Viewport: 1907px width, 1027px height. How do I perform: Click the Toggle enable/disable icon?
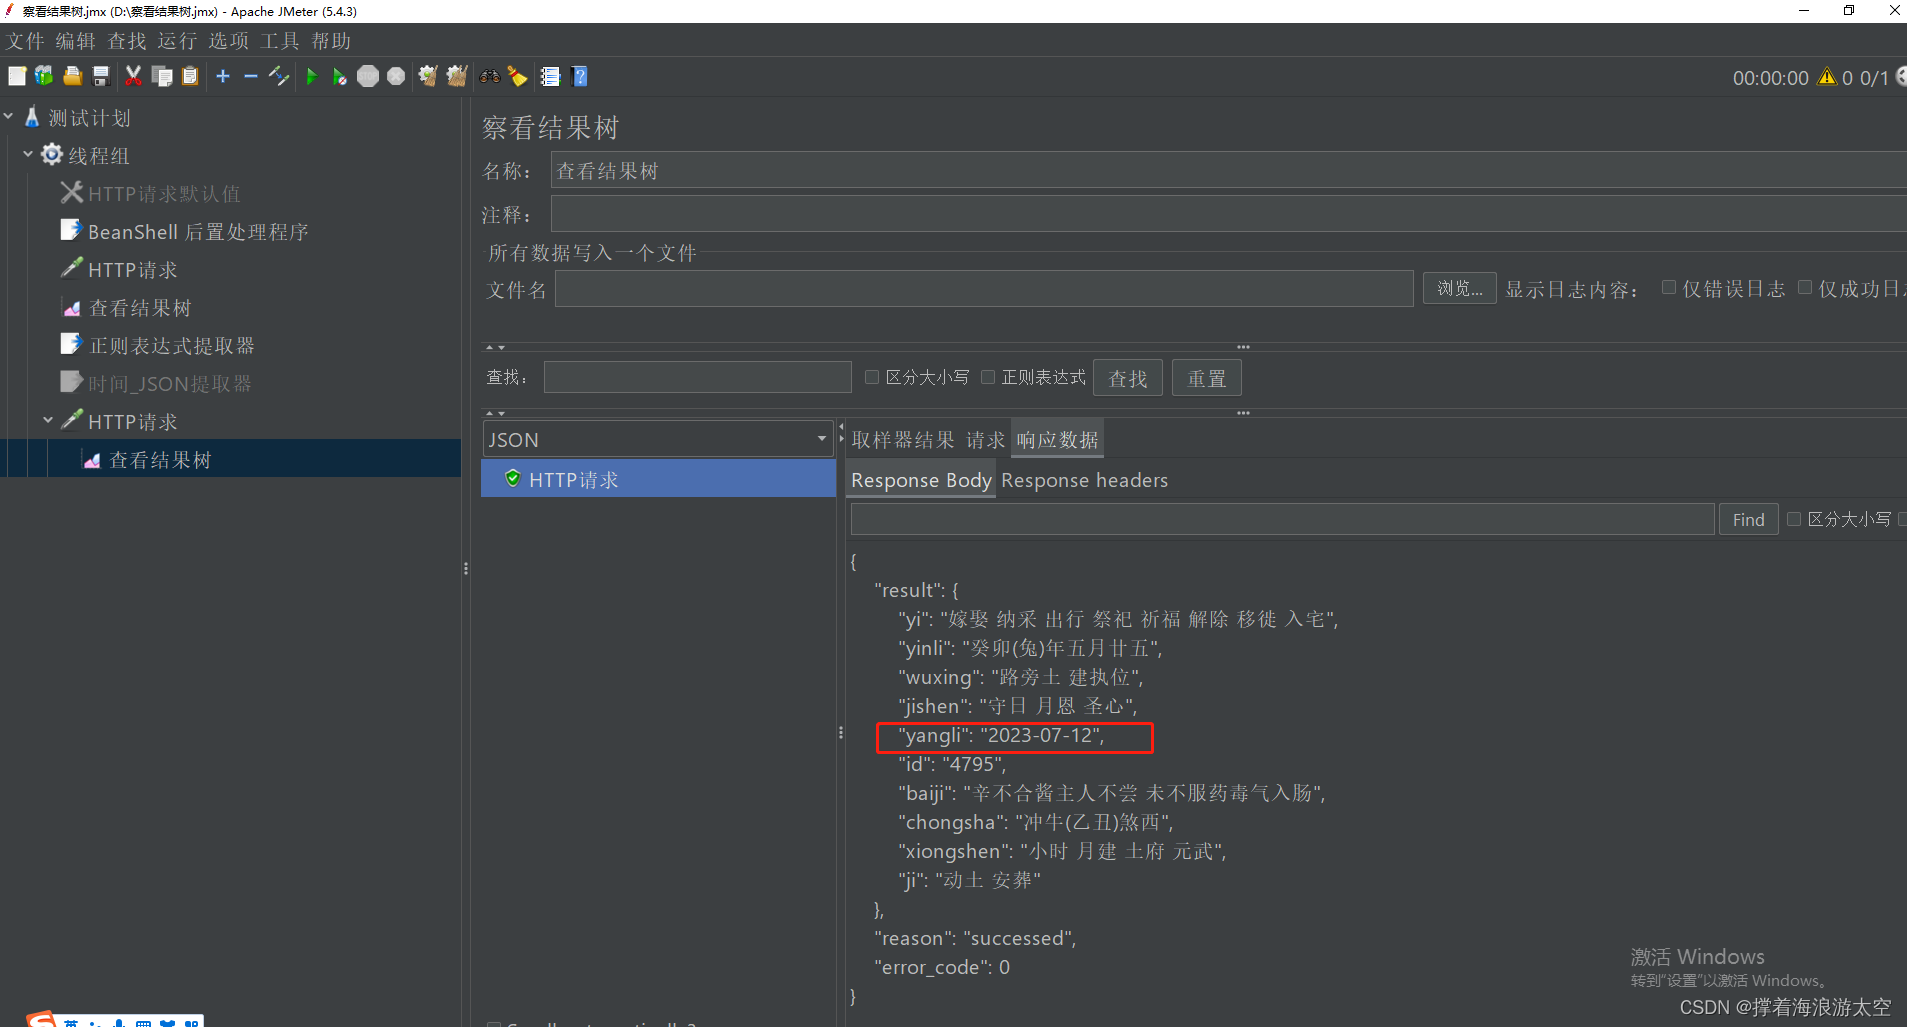point(279,76)
